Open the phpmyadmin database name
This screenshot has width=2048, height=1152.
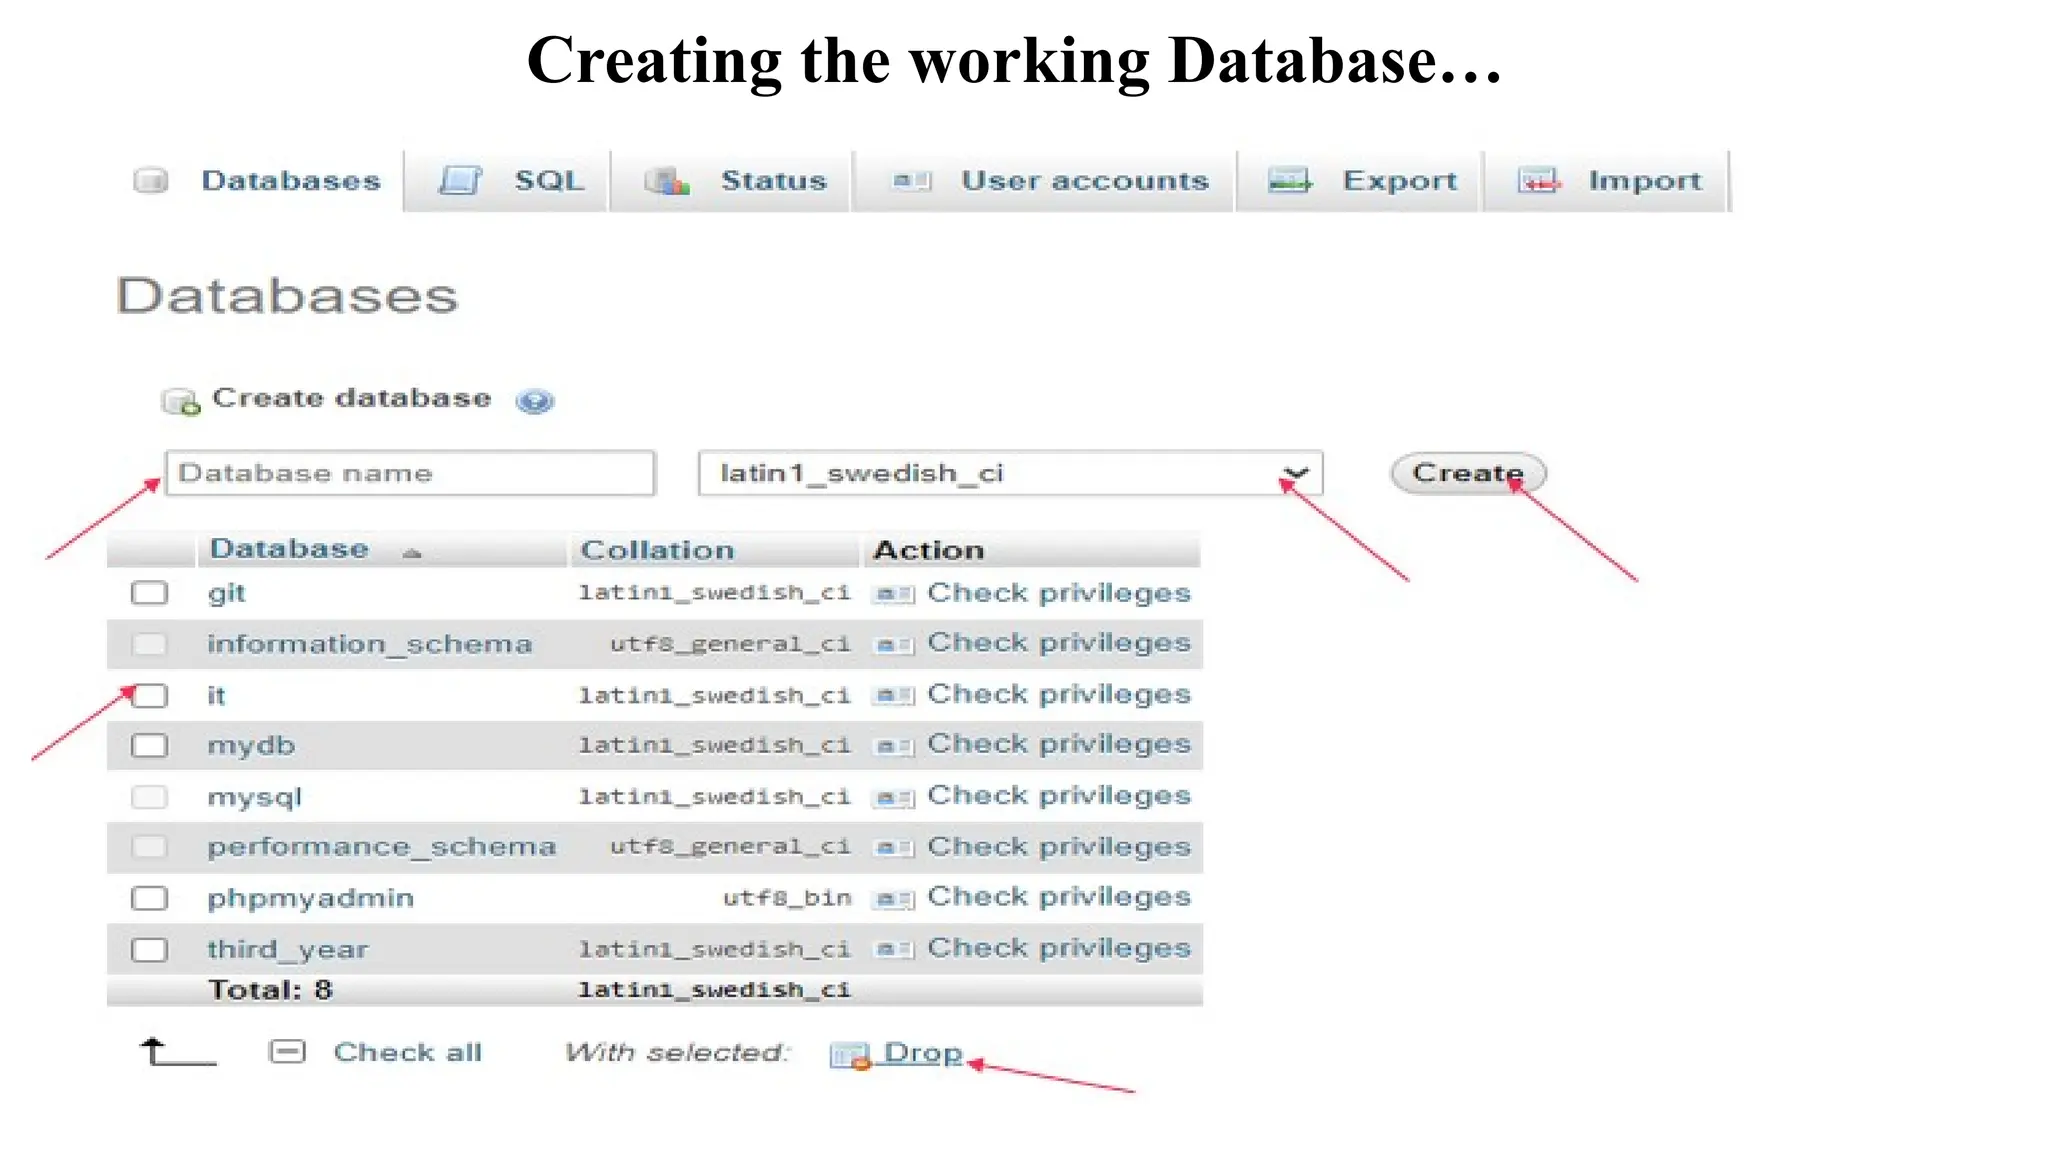coord(310,899)
